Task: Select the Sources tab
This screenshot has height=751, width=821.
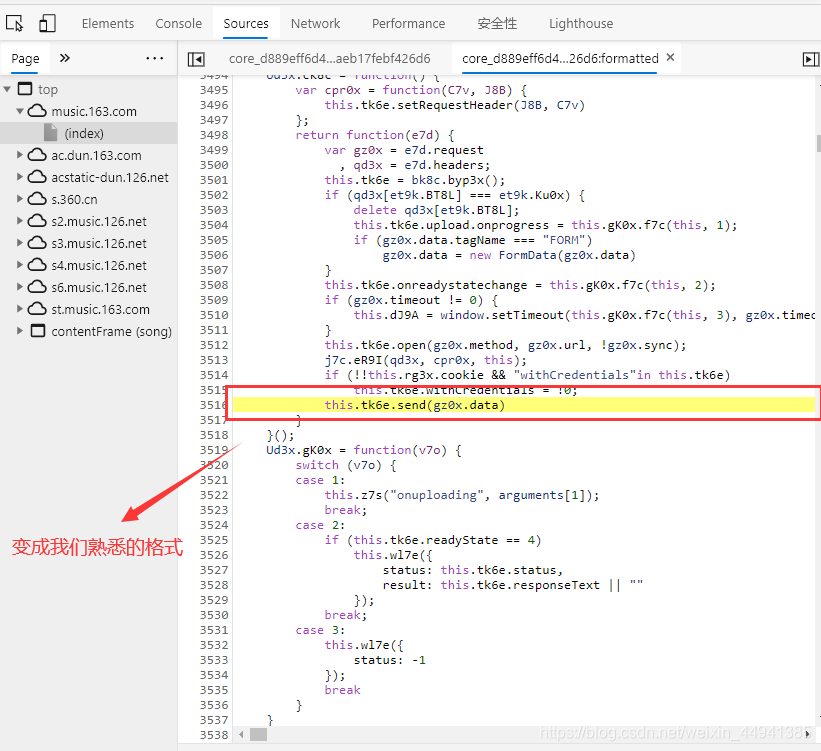Action: pos(246,24)
